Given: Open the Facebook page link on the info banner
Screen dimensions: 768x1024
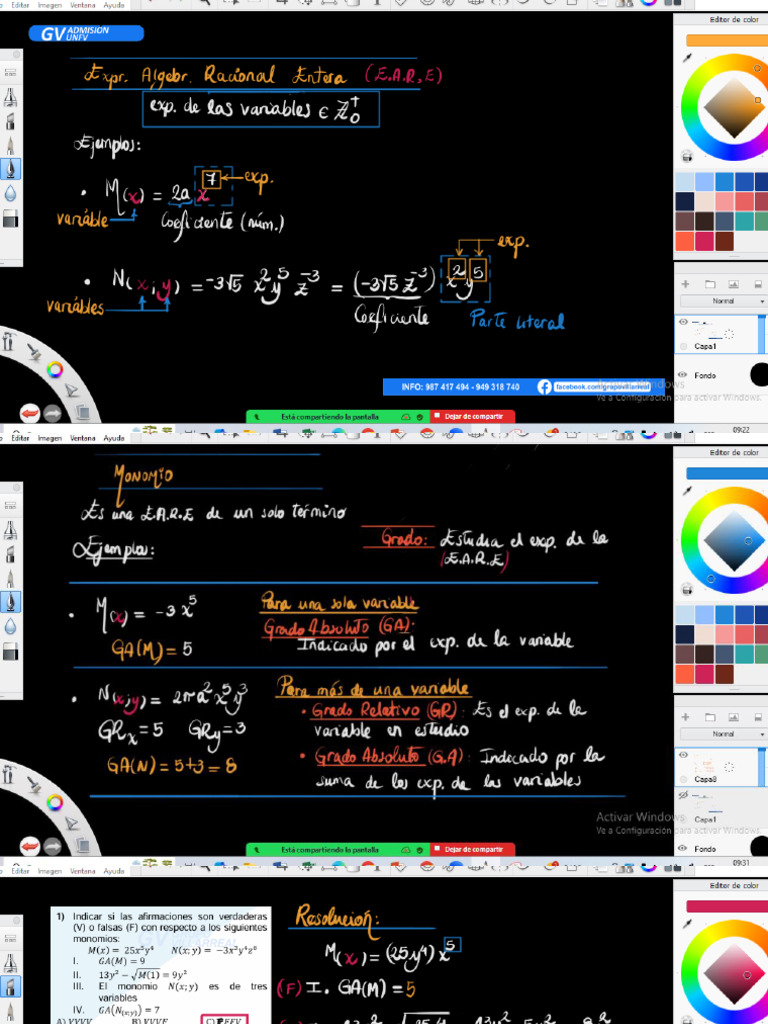Looking at the screenshot, I should point(601,387).
